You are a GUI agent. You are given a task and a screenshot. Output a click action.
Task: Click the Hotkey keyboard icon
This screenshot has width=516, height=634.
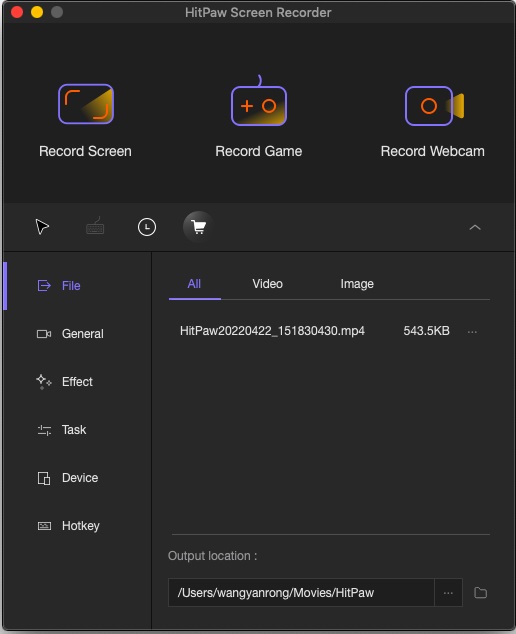click(44, 526)
